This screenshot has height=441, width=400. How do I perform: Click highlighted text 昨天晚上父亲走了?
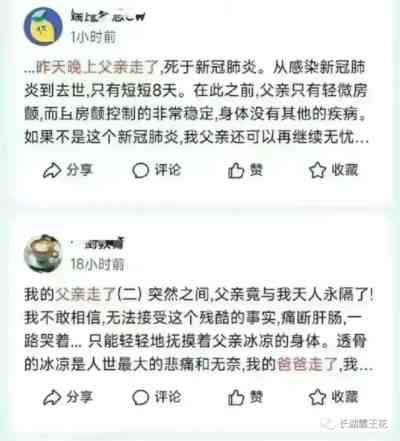[97, 68]
